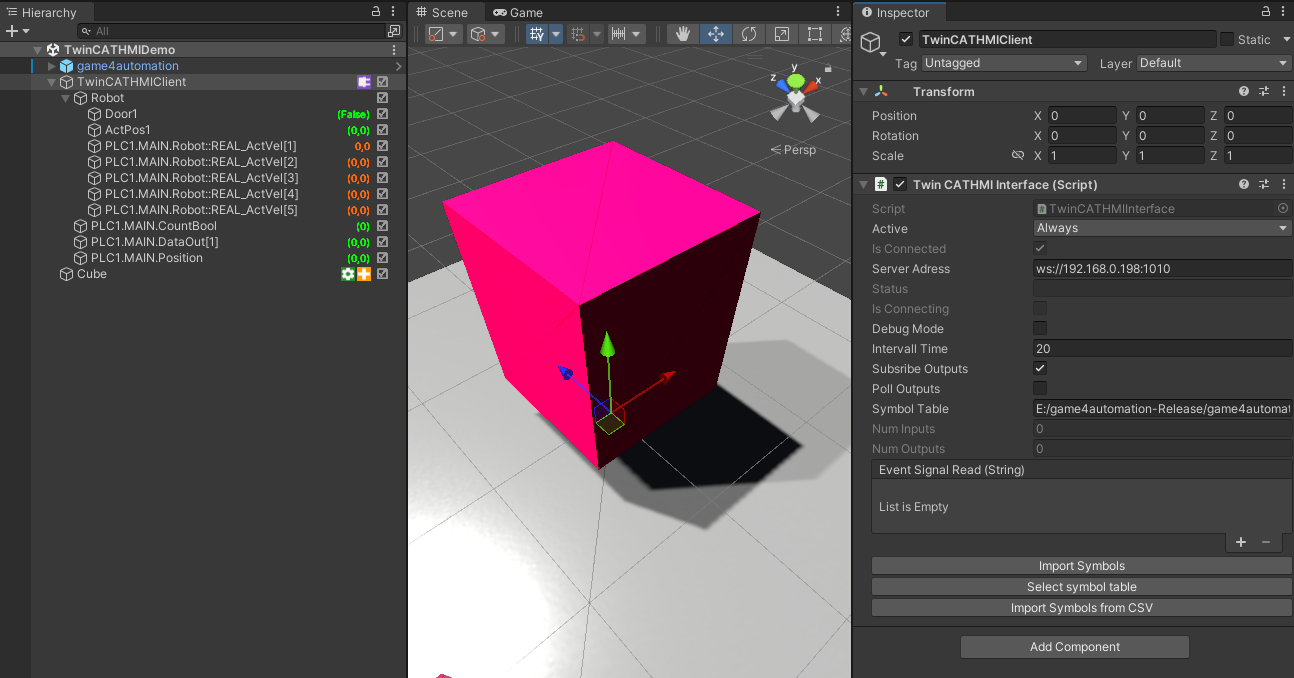Click the Server Adress input field
Image resolution: width=1294 pixels, height=678 pixels.
[x=1162, y=269]
